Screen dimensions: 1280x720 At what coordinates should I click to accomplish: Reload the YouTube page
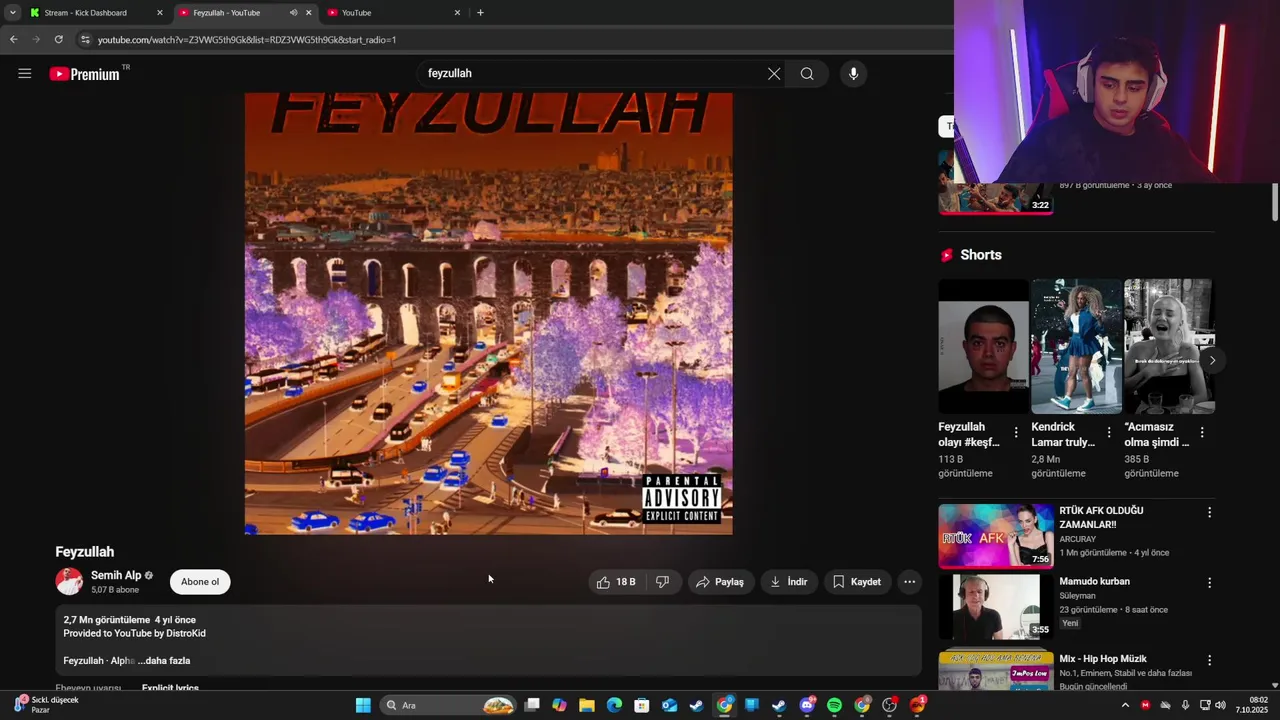click(x=59, y=40)
